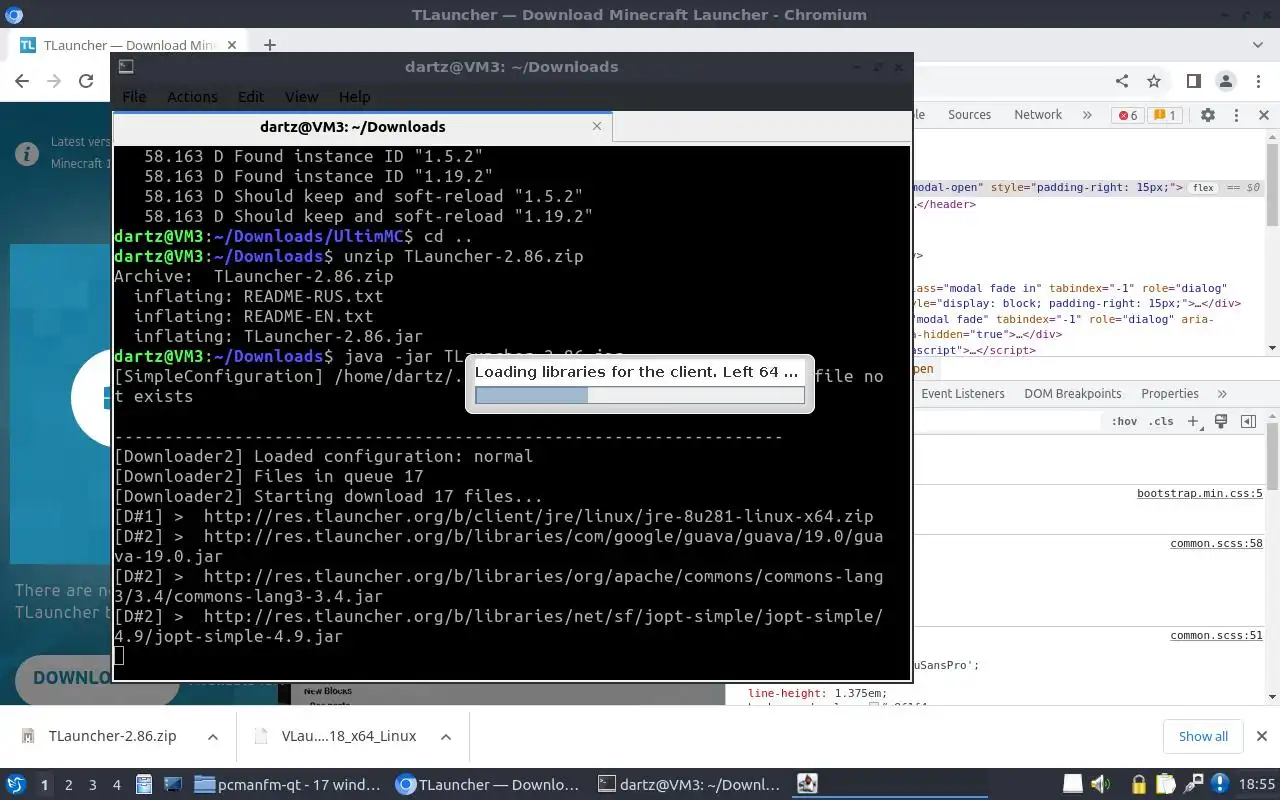Open the network connection tray icon

click(x=1192, y=785)
